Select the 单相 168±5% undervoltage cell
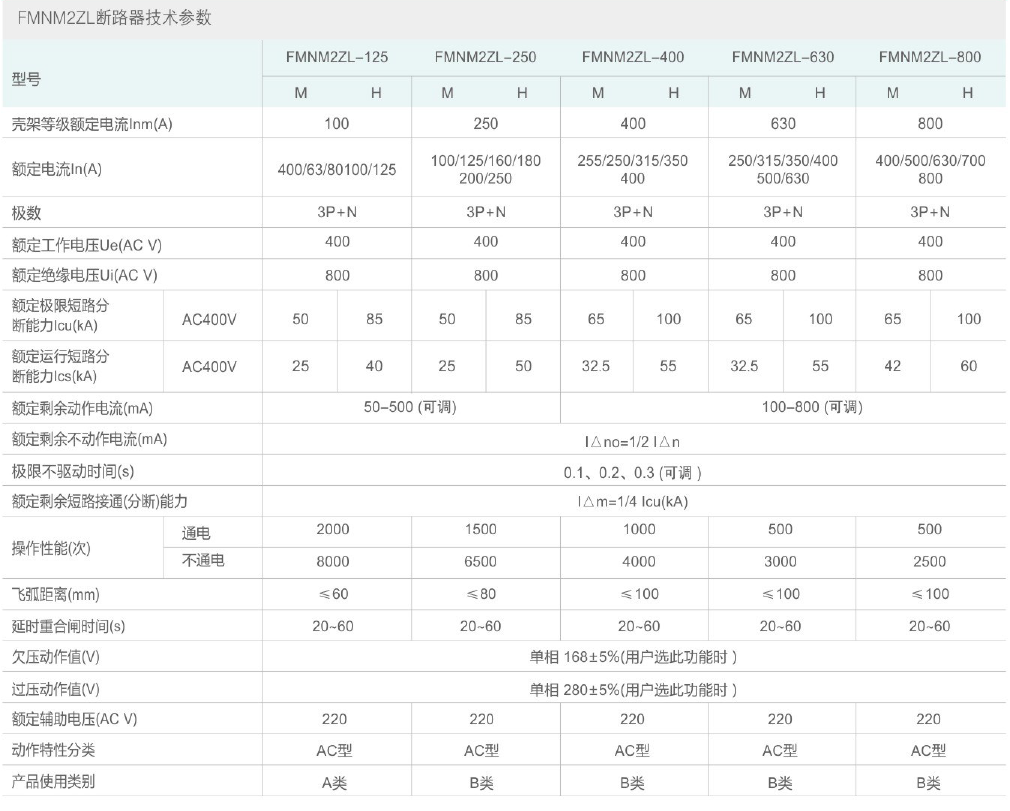 pos(633,657)
